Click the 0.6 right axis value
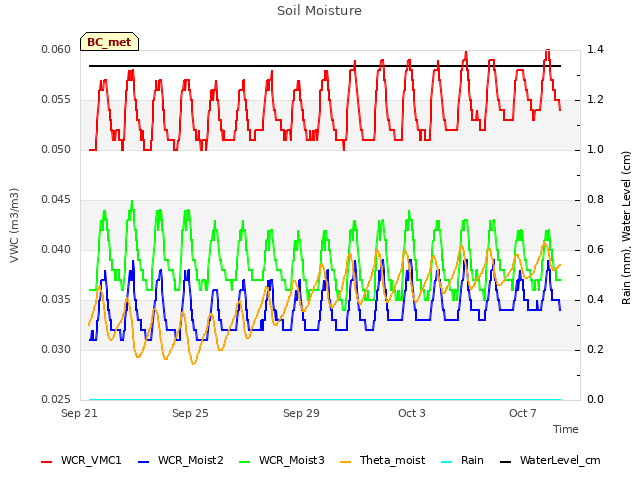The image size is (640, 480). point(595,249)
